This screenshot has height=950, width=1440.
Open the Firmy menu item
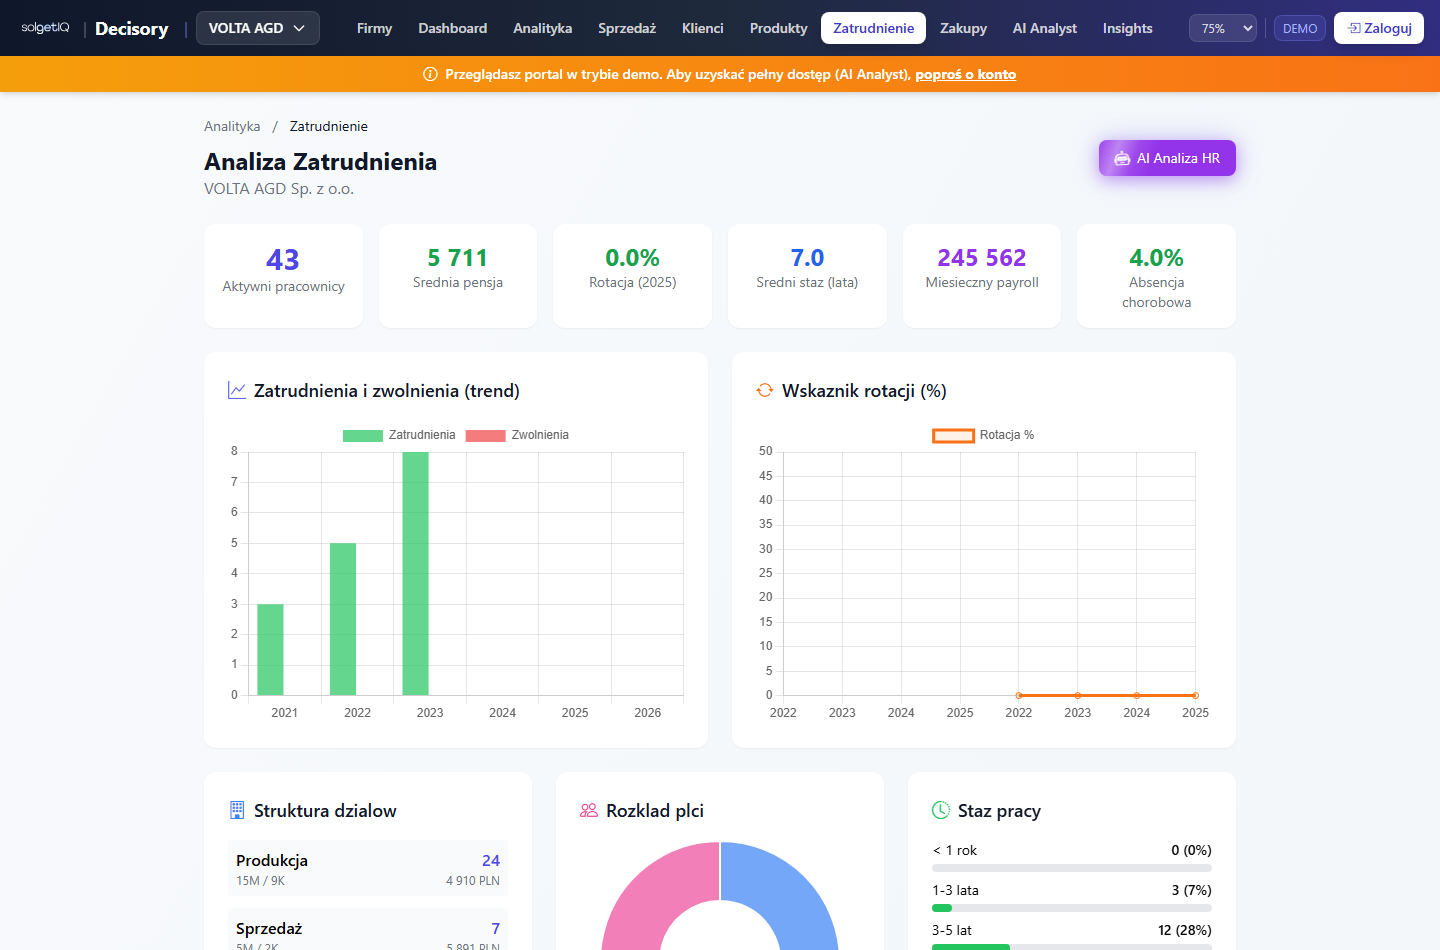point(374,28)
